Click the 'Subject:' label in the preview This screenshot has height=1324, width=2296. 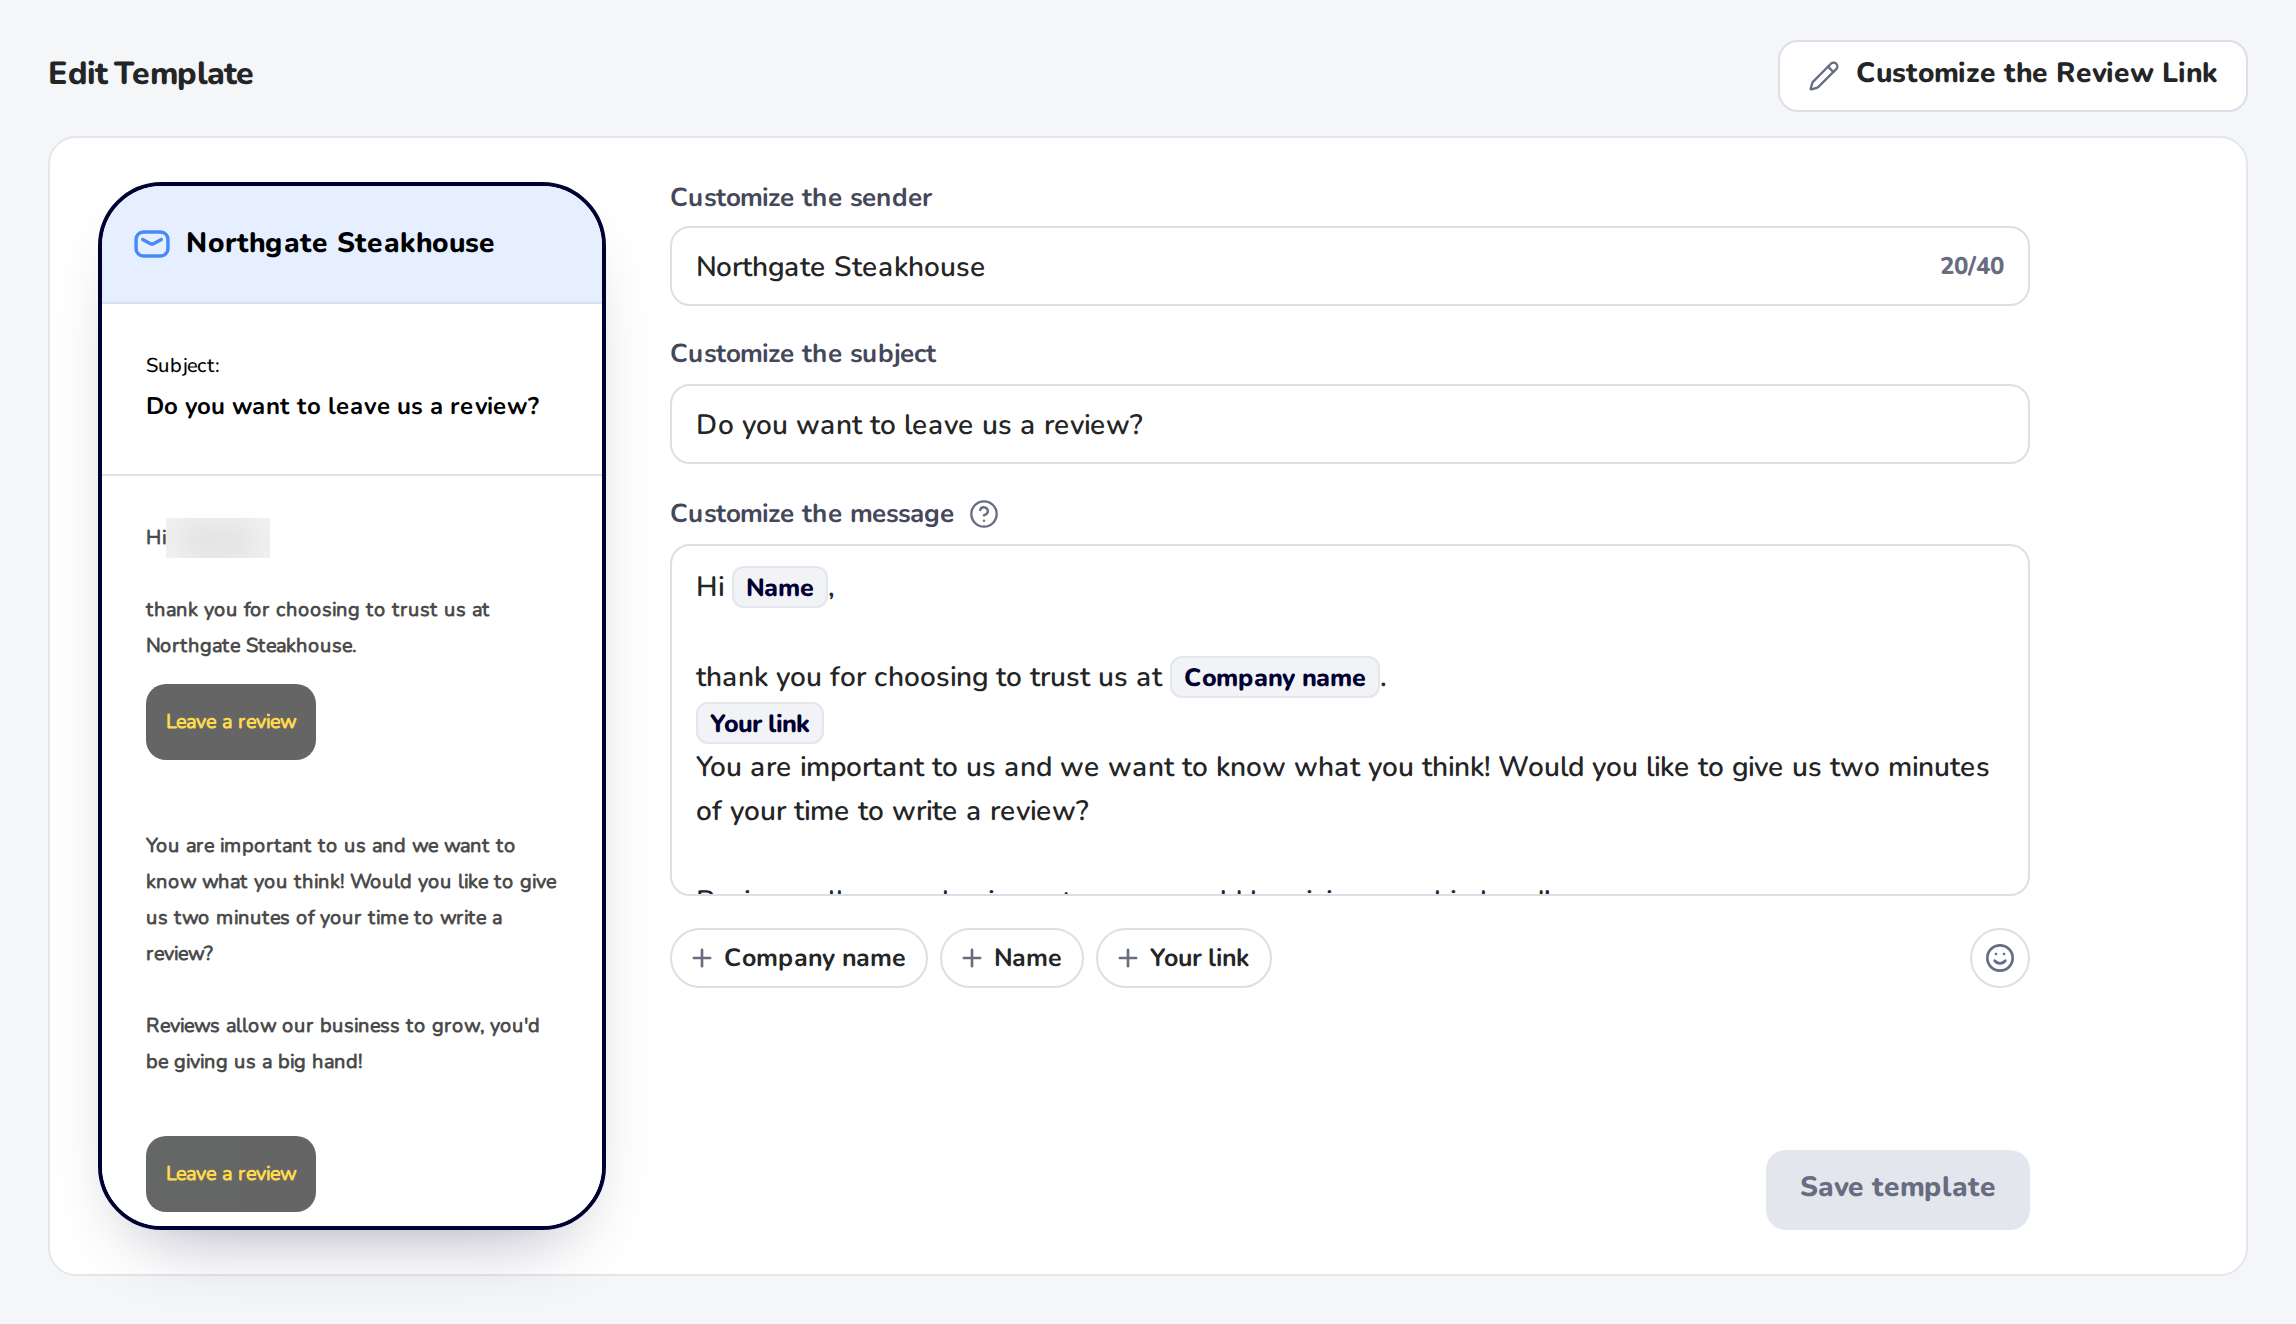point(183,365)
